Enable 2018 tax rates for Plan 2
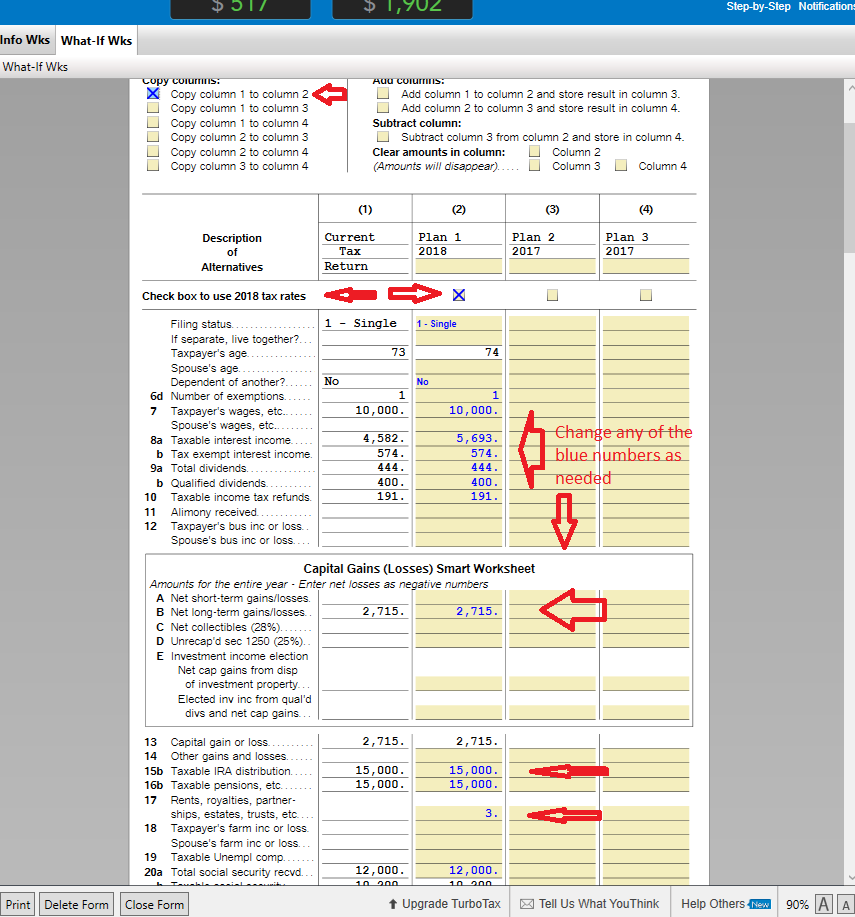The image size is (855, 917). (553, 295)
